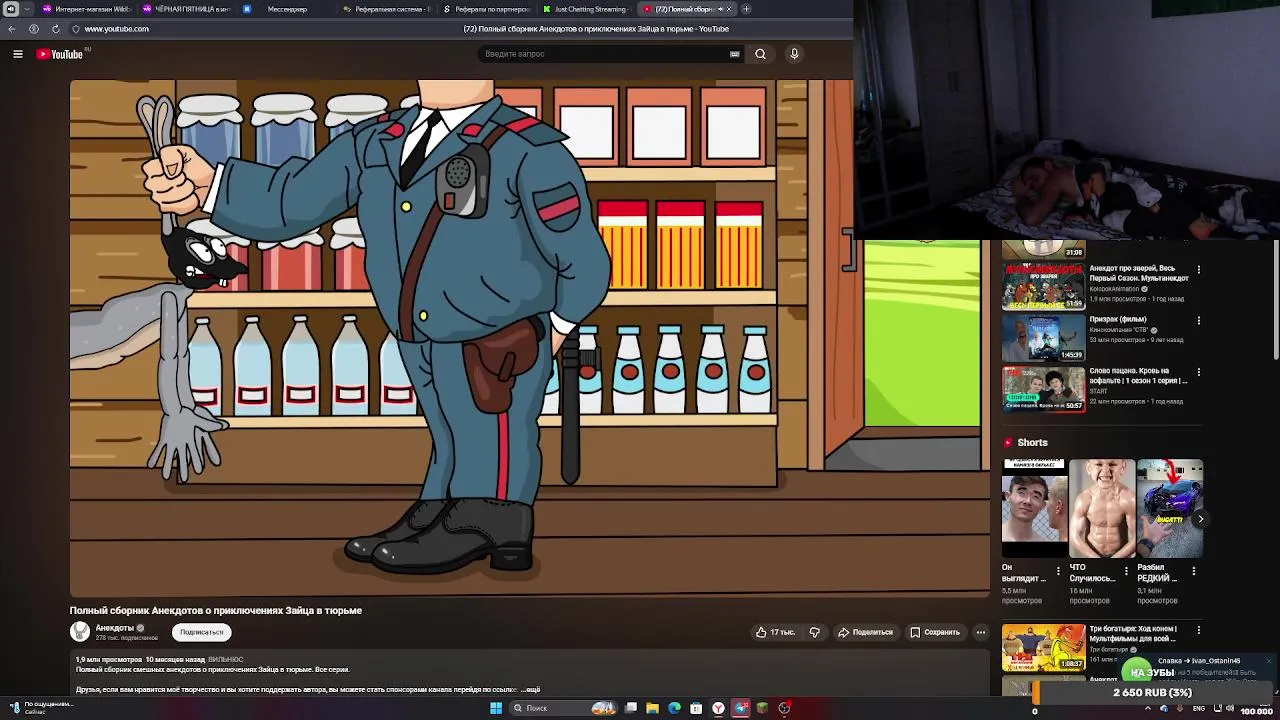Run search with the magnifier button
This screenshot has height=720, width=1280.
[x=761, y=54]
